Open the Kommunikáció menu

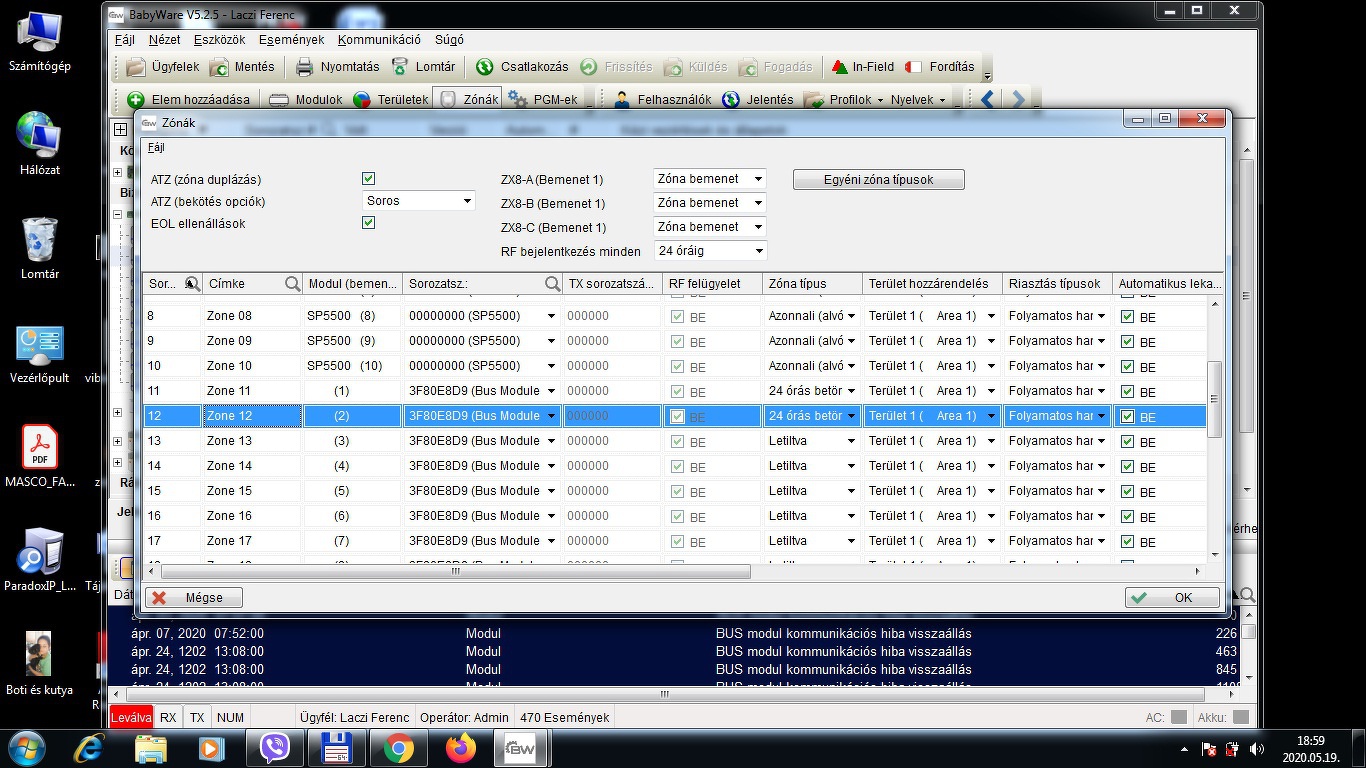click(x=379, y=40)
